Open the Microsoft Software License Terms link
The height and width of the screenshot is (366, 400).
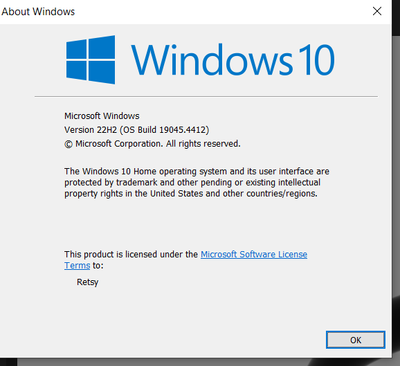click(x=254, y=254)
